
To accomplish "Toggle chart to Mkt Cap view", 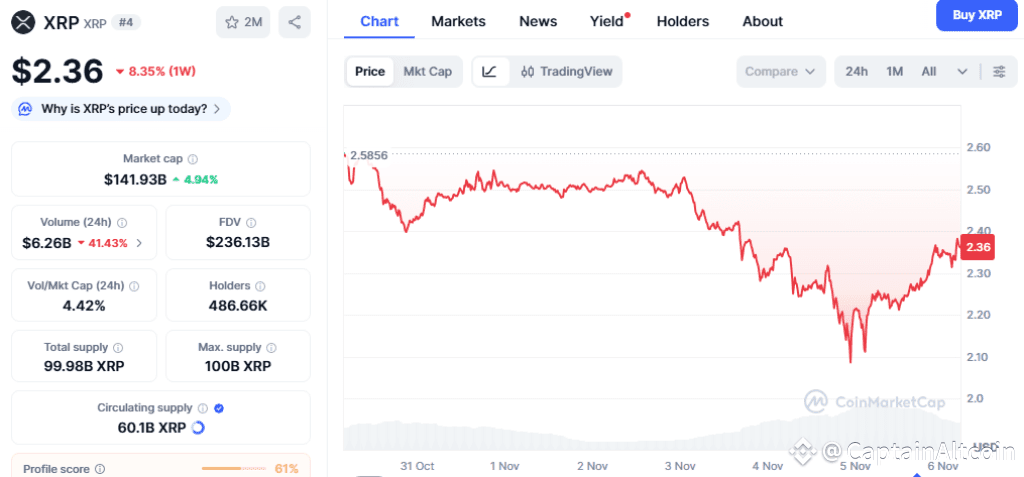I will (x=427, y=72).
